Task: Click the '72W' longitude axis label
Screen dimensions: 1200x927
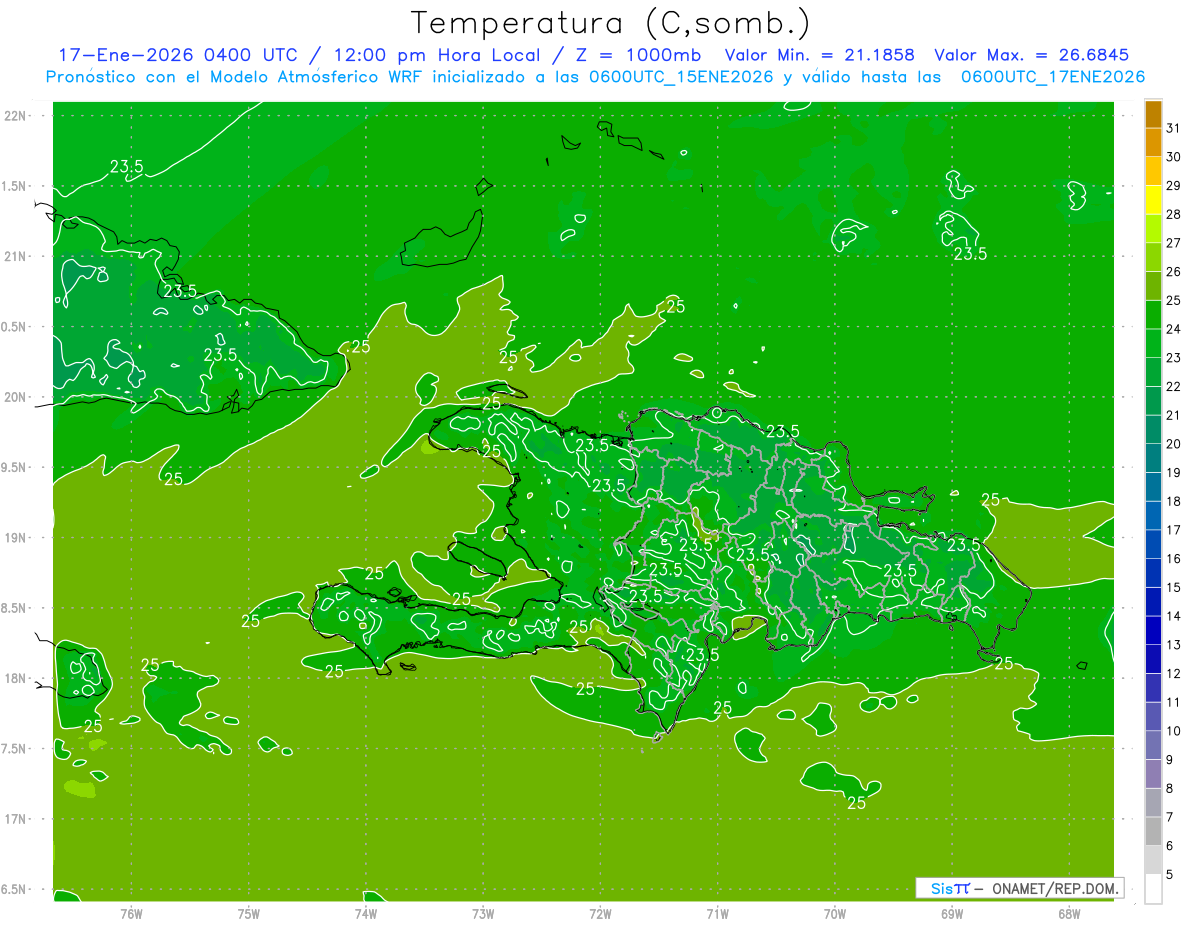Action: 601,914
